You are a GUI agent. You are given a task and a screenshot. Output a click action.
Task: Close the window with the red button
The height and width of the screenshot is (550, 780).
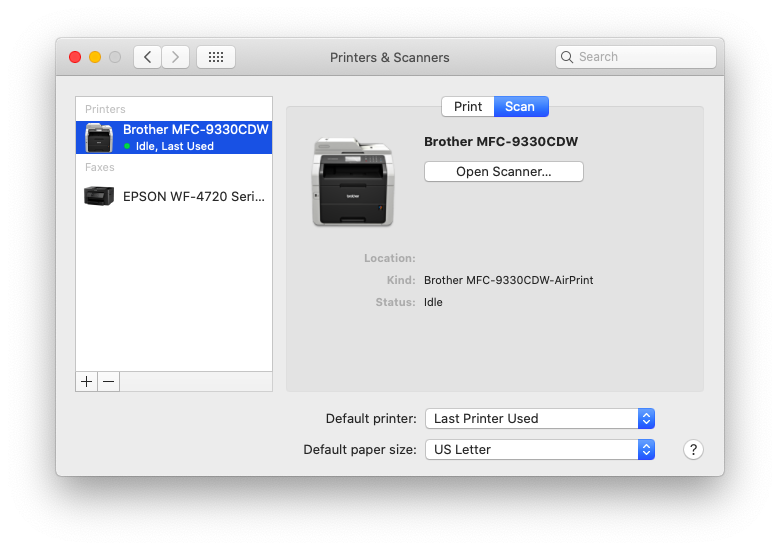pyautogui.click(x=75, y=57)
